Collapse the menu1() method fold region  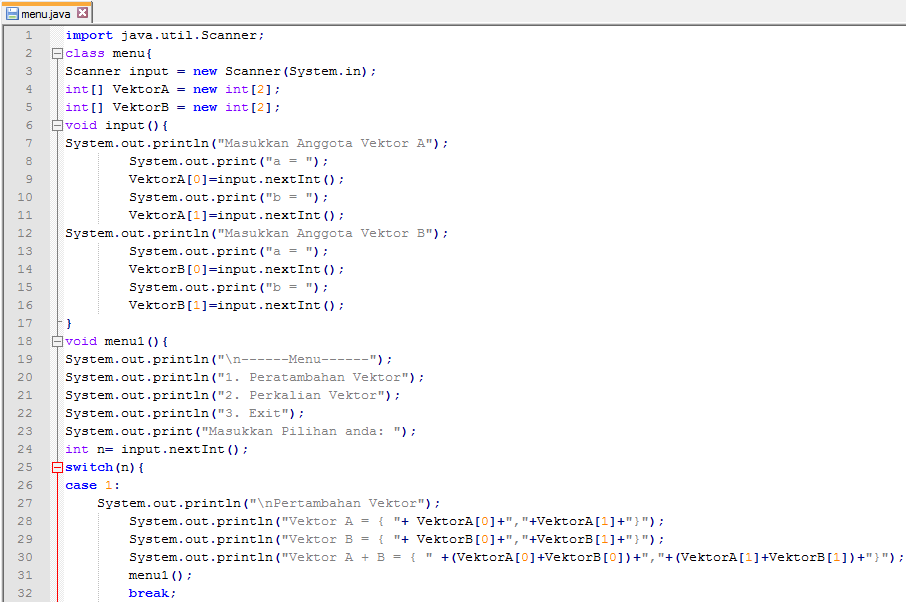[57, 340]
